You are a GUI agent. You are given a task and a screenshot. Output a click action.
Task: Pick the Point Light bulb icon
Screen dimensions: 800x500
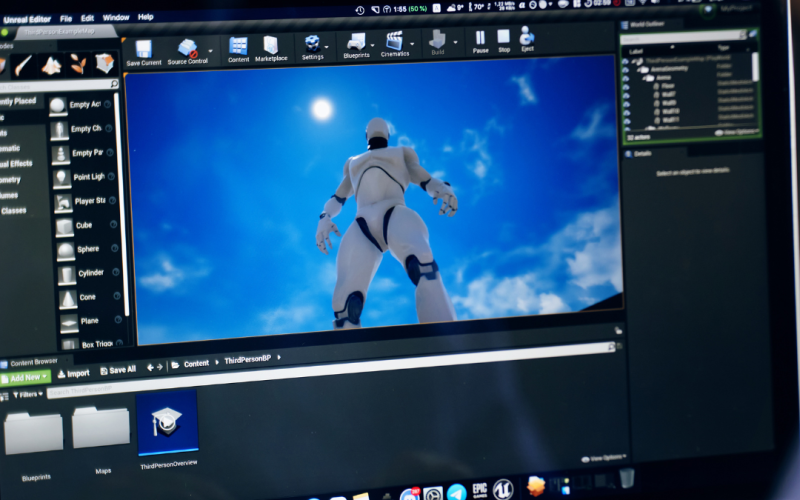[62, 178]
